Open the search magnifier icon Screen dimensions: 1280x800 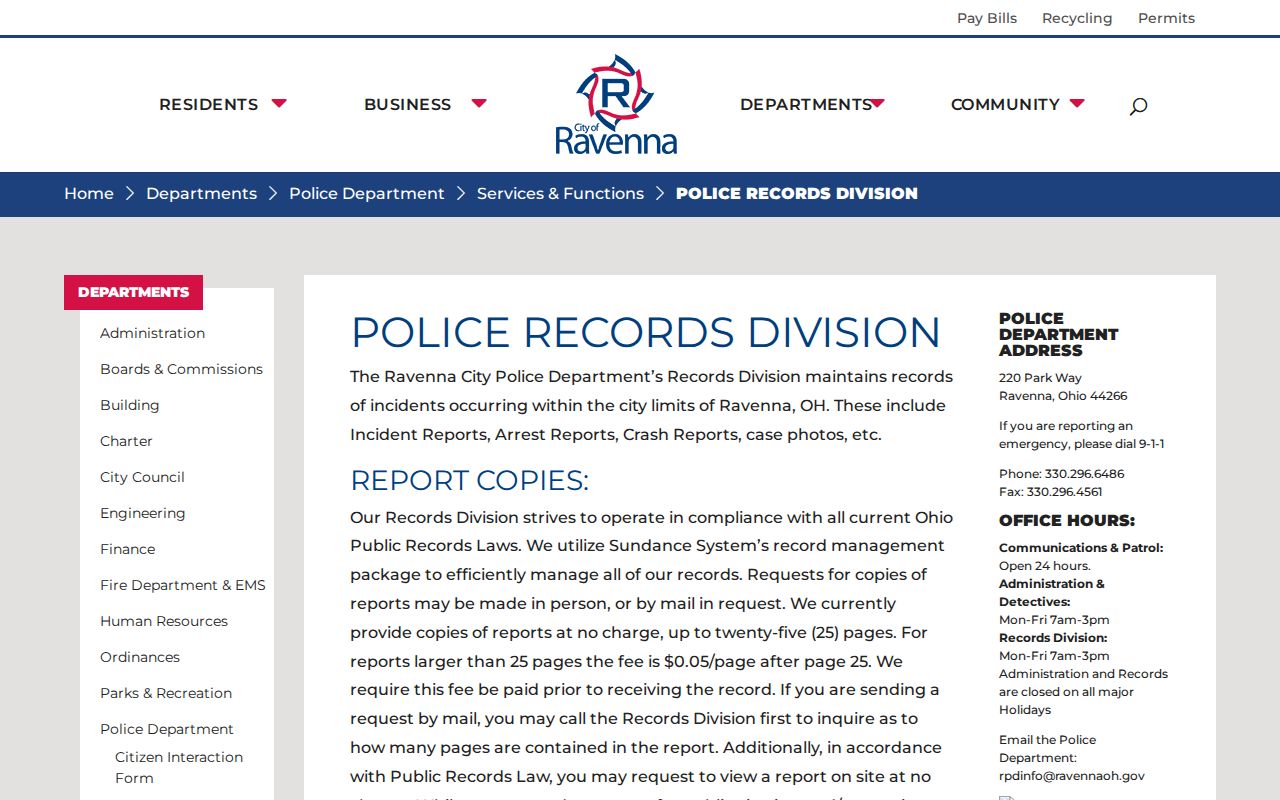coord(1138,106)
